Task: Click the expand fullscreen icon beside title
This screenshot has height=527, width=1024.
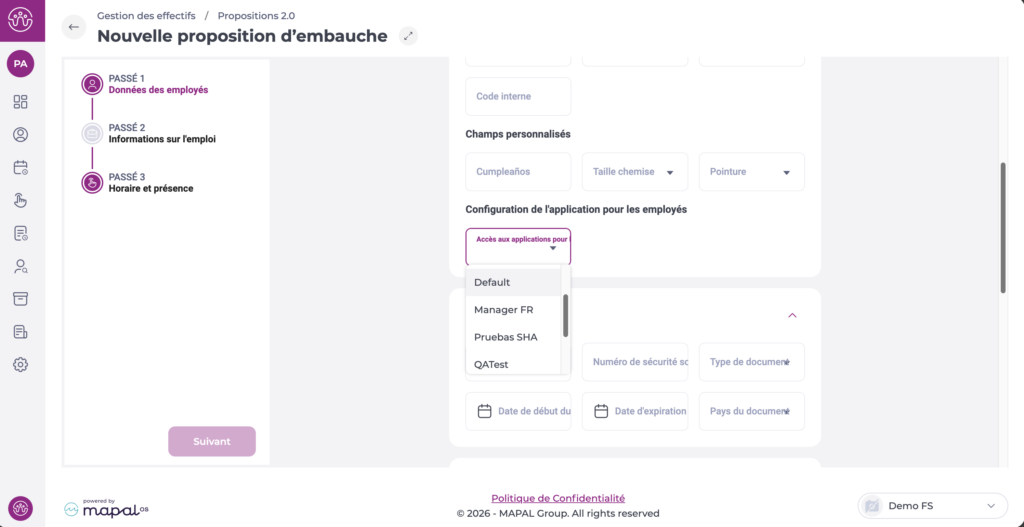Action: click(407, 36)
